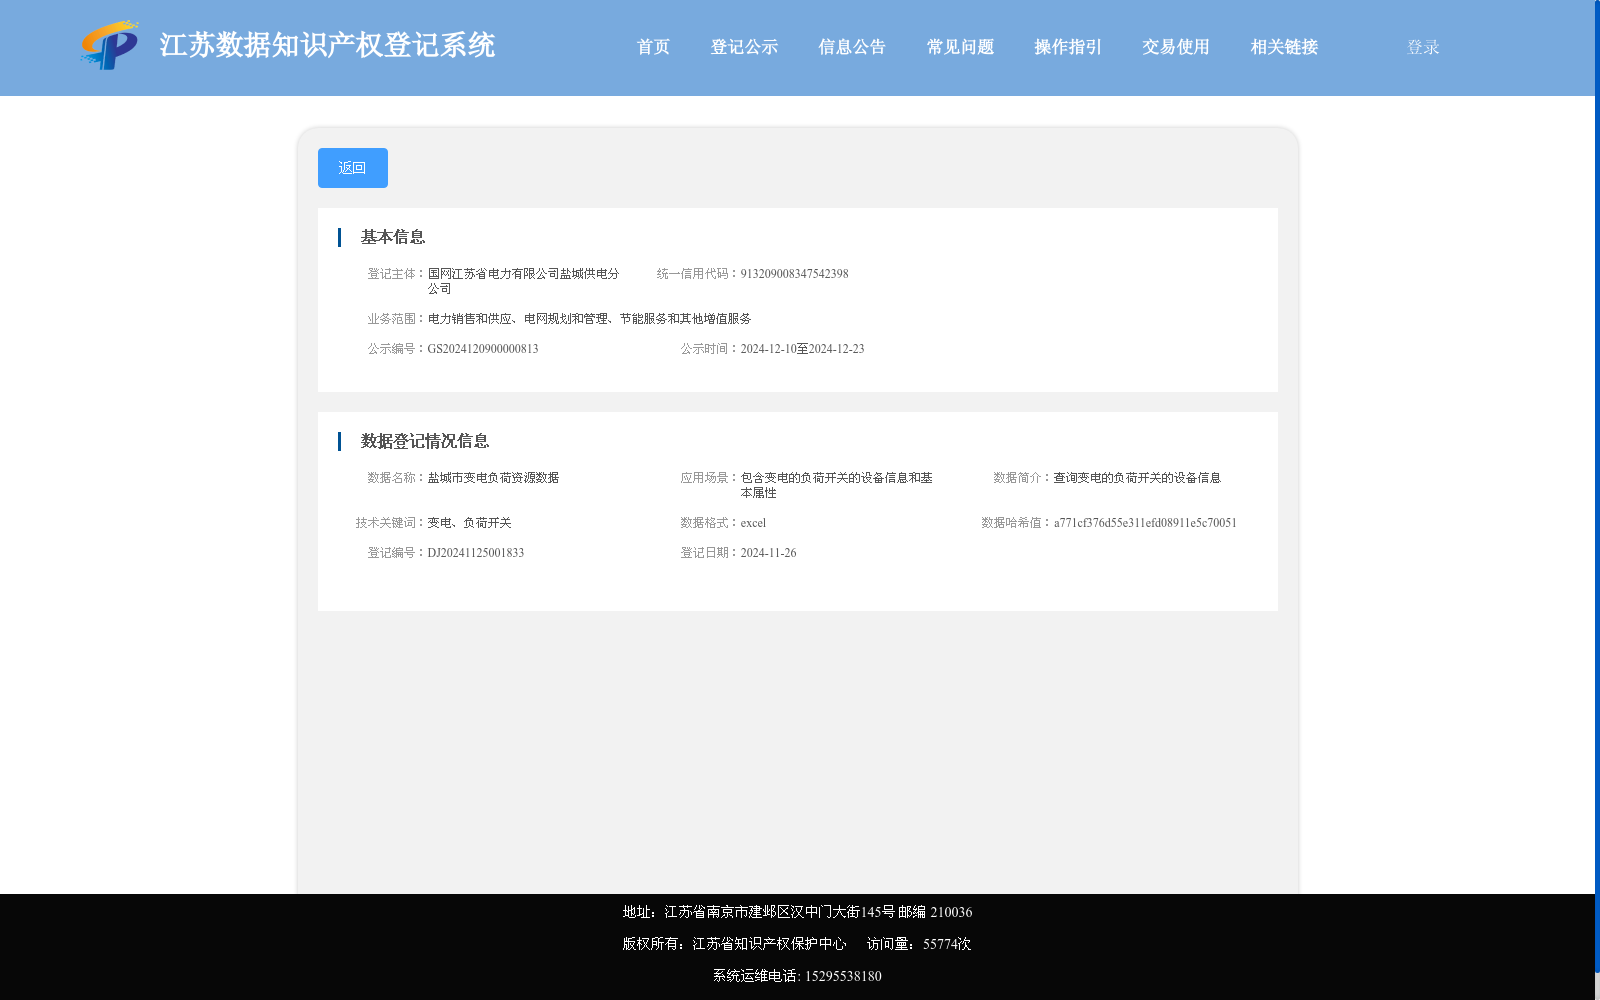Open 交易使用 navigation item
1600x1000 pixels.
[x=1176, y=47]
